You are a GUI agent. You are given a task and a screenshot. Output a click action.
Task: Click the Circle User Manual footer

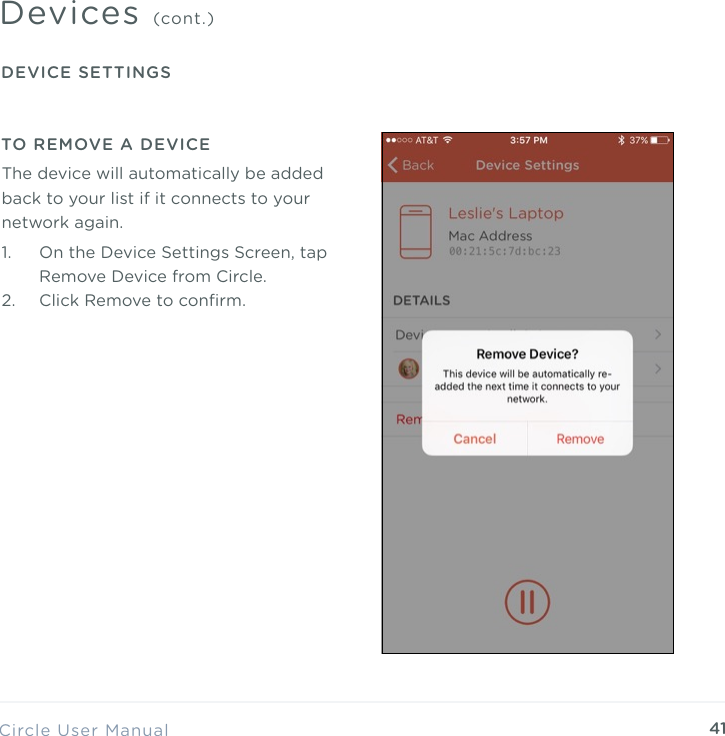(x=84, y=729)
